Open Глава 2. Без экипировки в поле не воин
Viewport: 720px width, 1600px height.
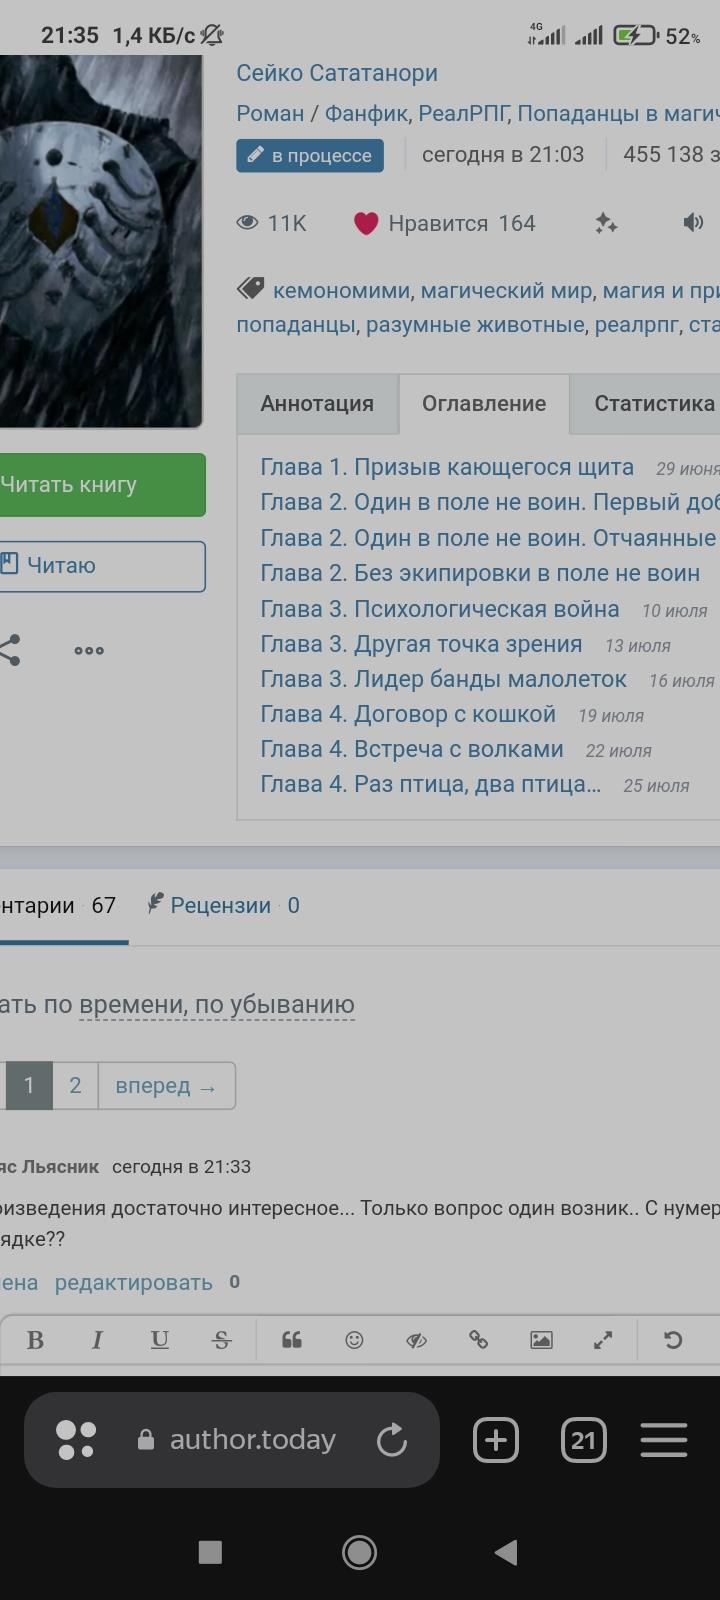click(480, 573)
